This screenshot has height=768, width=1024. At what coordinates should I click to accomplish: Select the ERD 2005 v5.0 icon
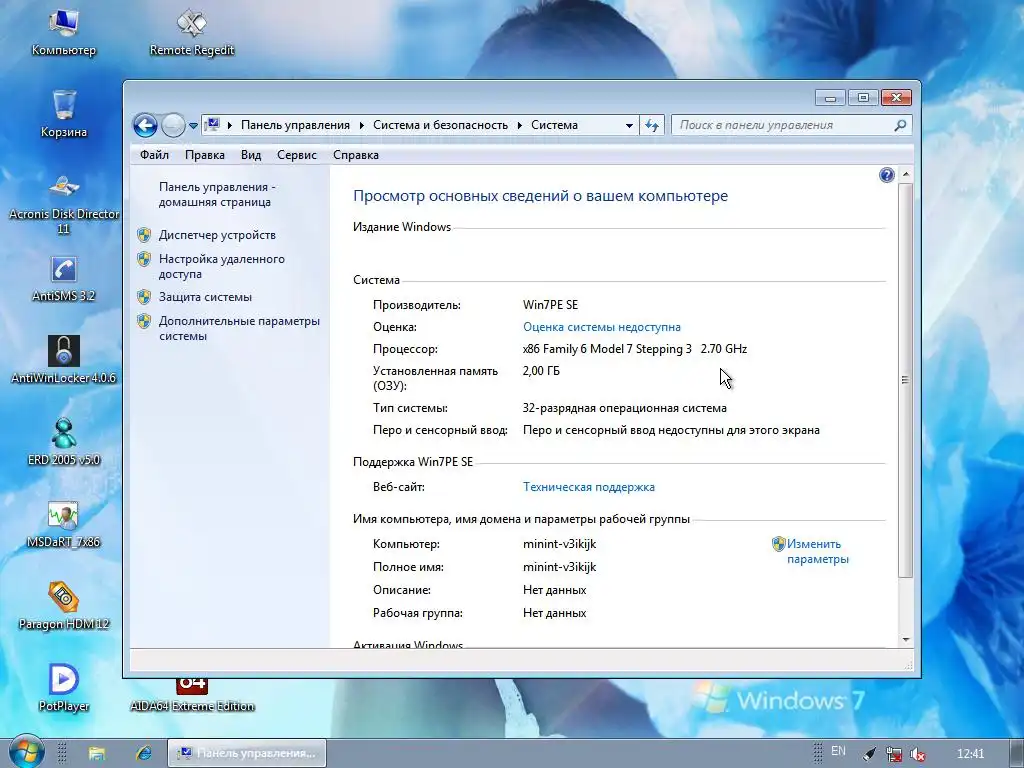[63, 442]
